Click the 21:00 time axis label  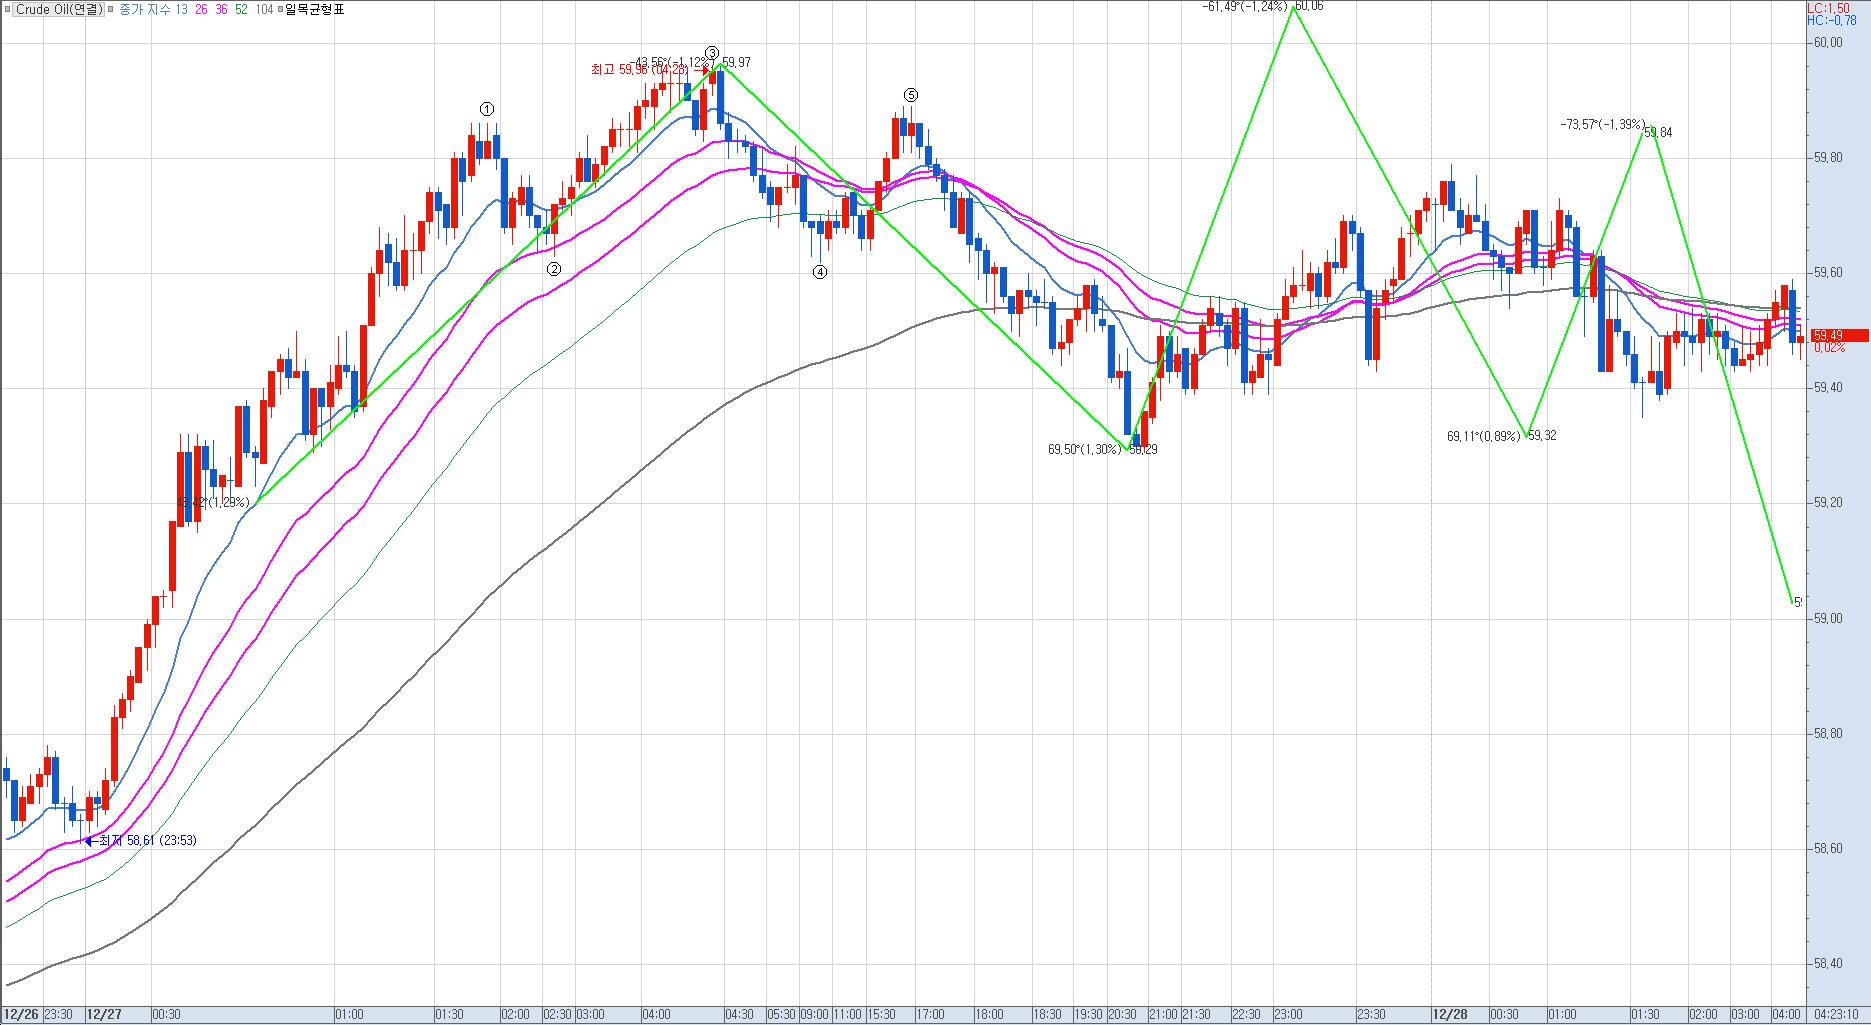pyautogui.click(x=1164, y=1014)
